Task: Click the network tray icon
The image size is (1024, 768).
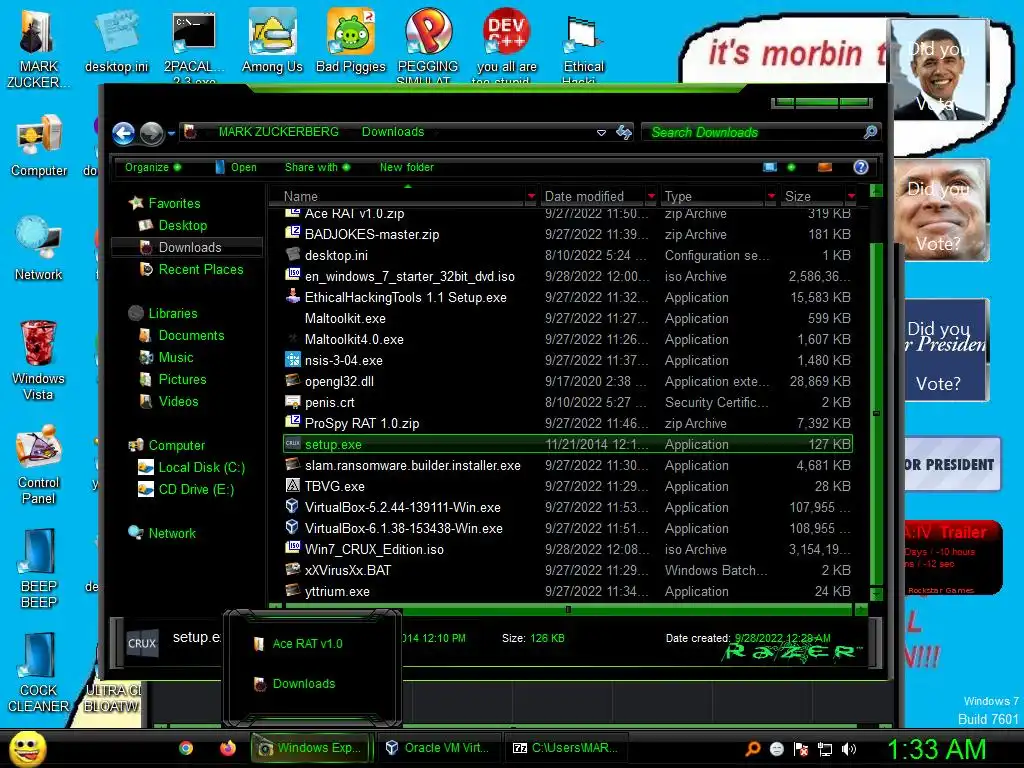Action: pyautogui.click(x=825, y=749)
